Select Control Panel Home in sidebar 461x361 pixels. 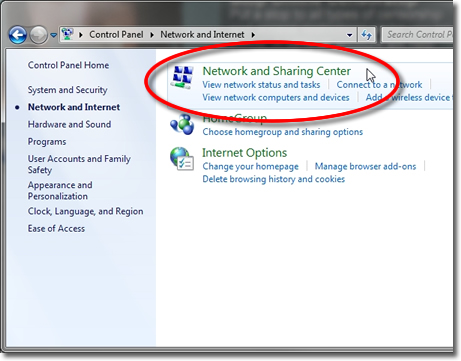click(68, 65)
